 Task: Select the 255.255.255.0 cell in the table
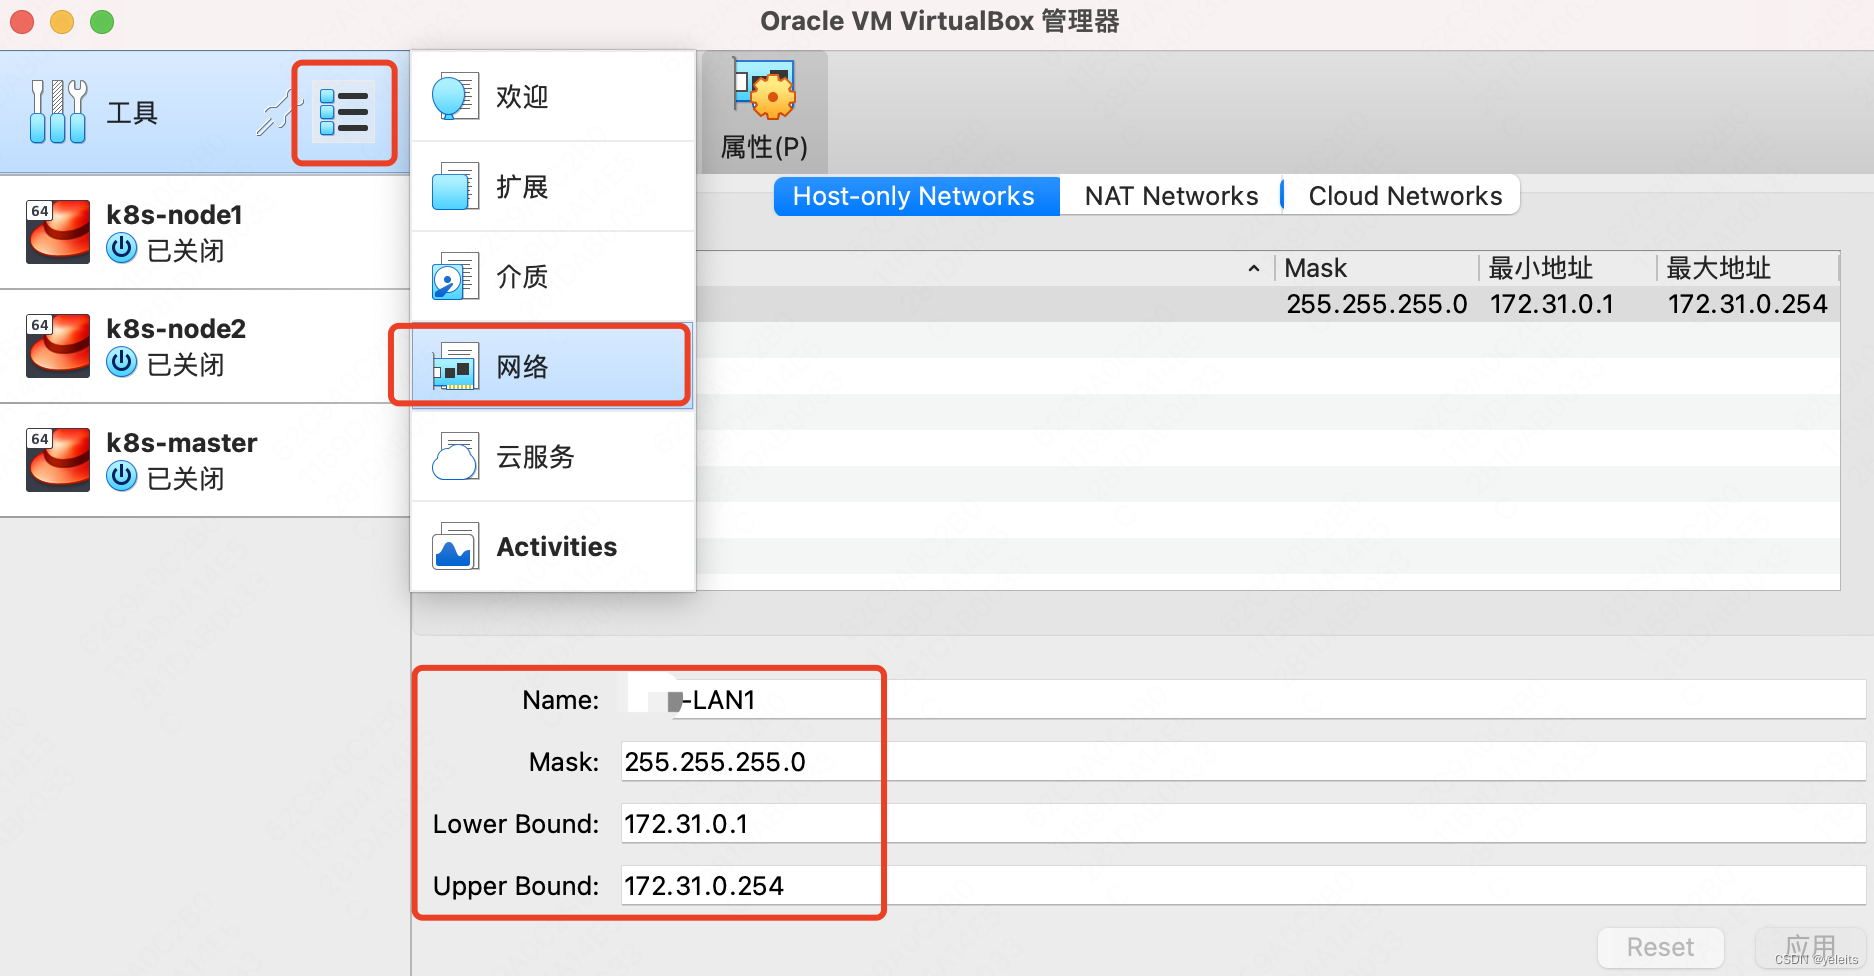[1377, 304]
